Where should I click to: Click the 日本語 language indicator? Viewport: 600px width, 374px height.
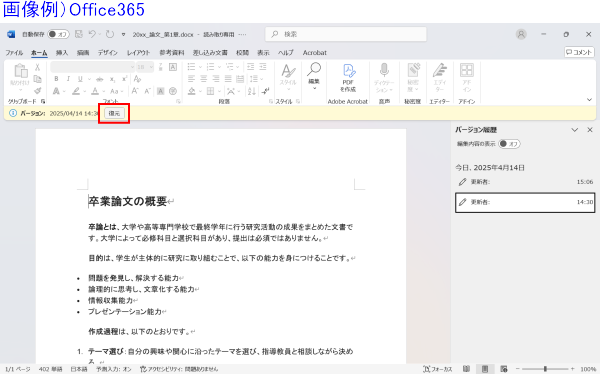pyautogui.click(x=79, y=369)
